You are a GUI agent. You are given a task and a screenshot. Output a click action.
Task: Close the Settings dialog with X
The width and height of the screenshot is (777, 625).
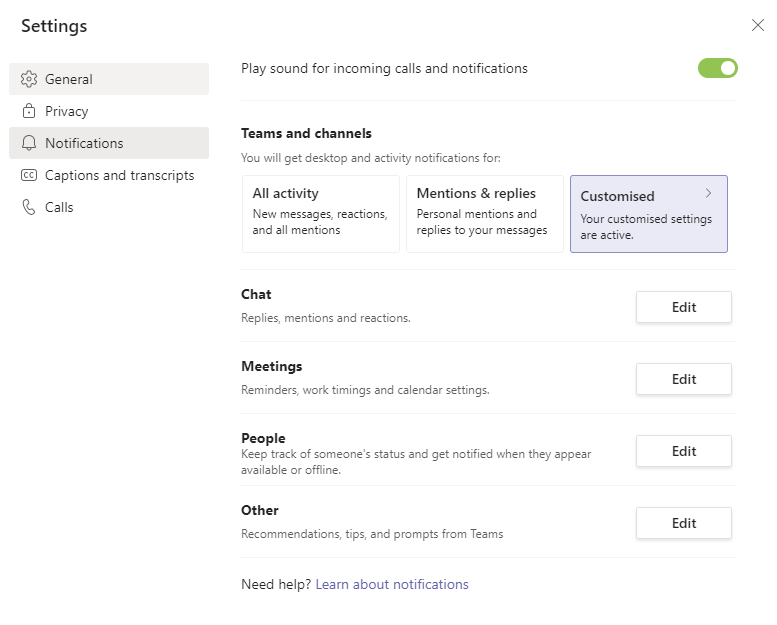click(757, 26)
